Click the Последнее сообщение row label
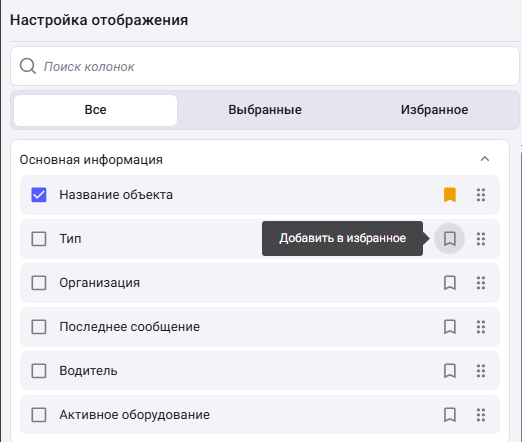The height and width of the screenshot is (442, 522). [x=130, y=327]
